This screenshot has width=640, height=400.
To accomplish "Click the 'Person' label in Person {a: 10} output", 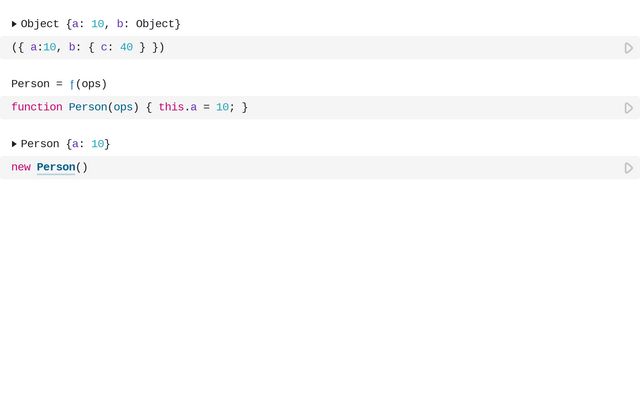I will (40, 144).
